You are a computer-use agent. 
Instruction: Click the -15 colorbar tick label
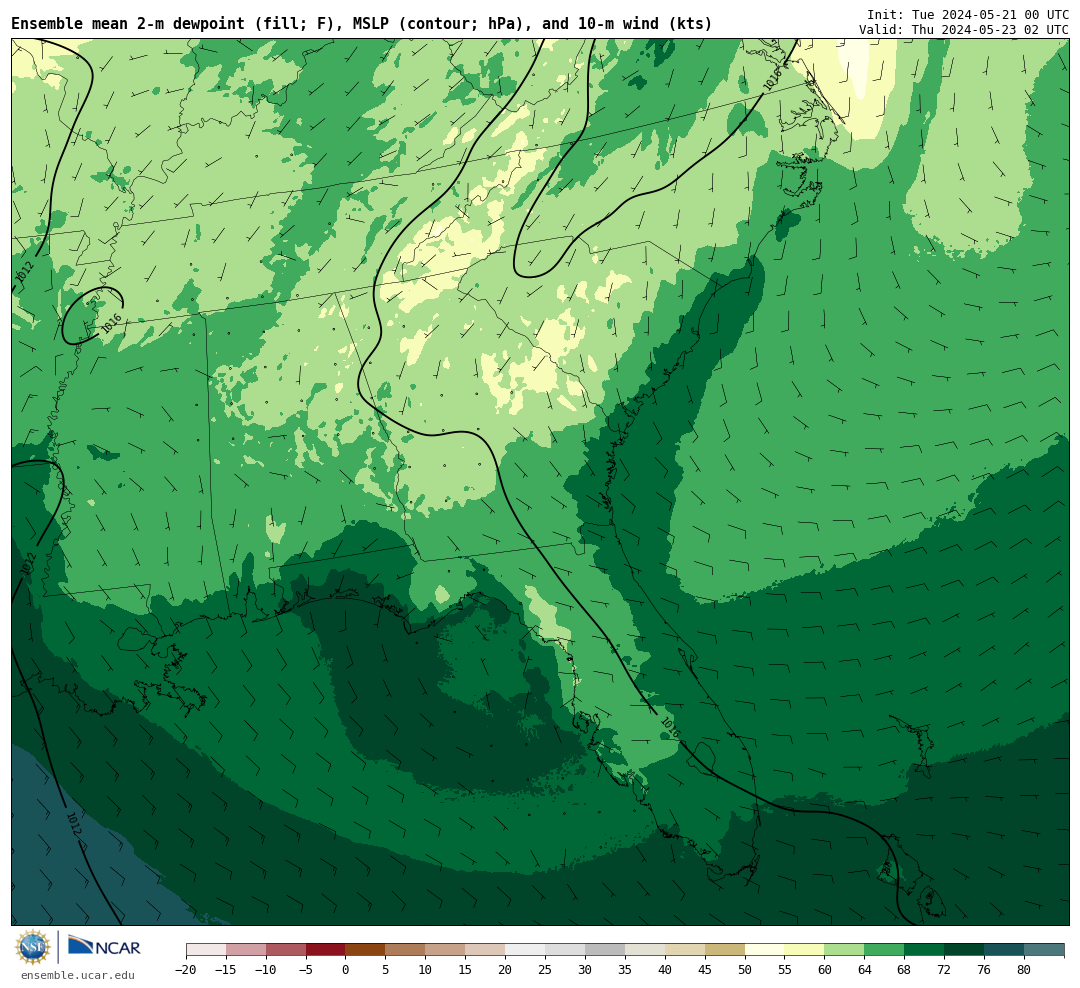(x=226, y=970)
